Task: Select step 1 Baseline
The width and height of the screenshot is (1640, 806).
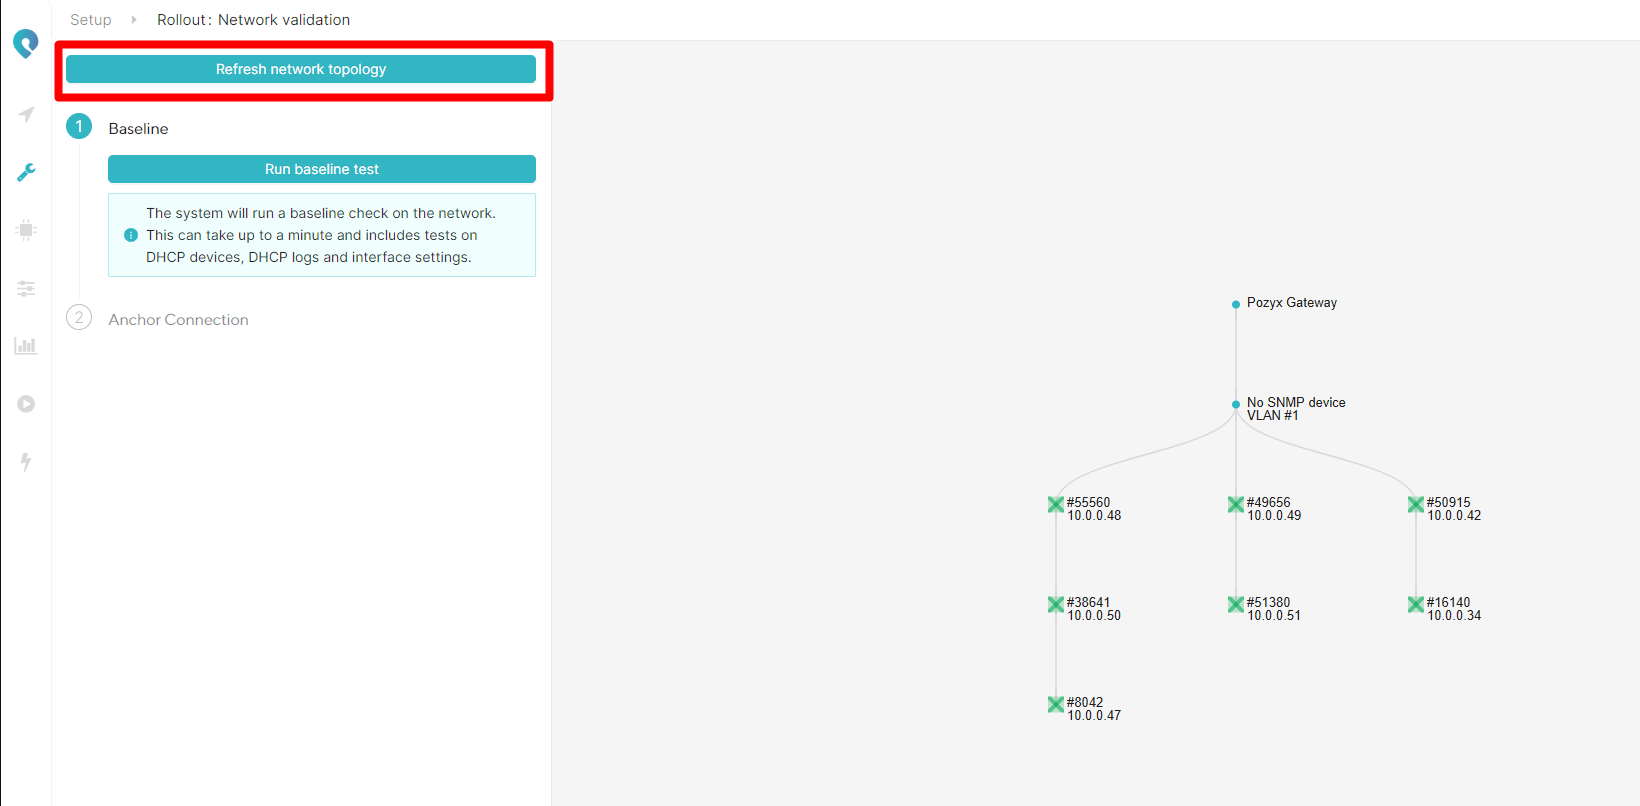Action: 138,129
